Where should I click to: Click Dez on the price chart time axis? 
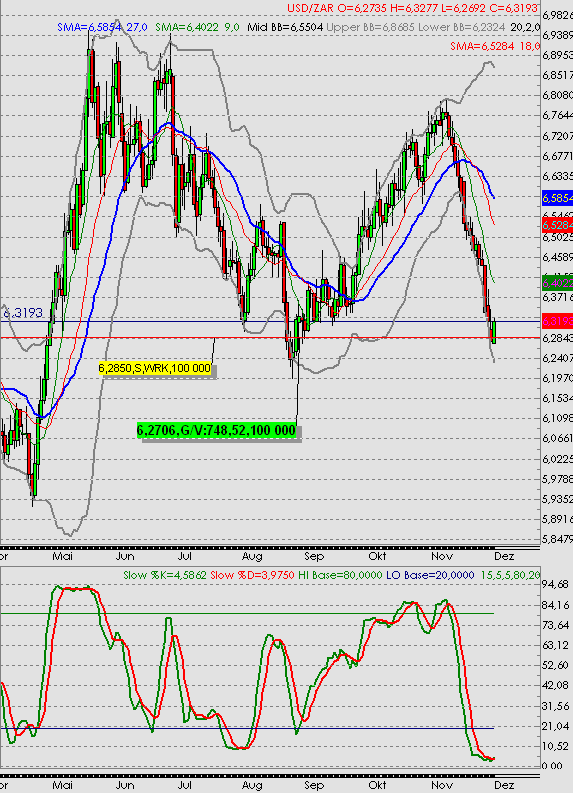504,556
